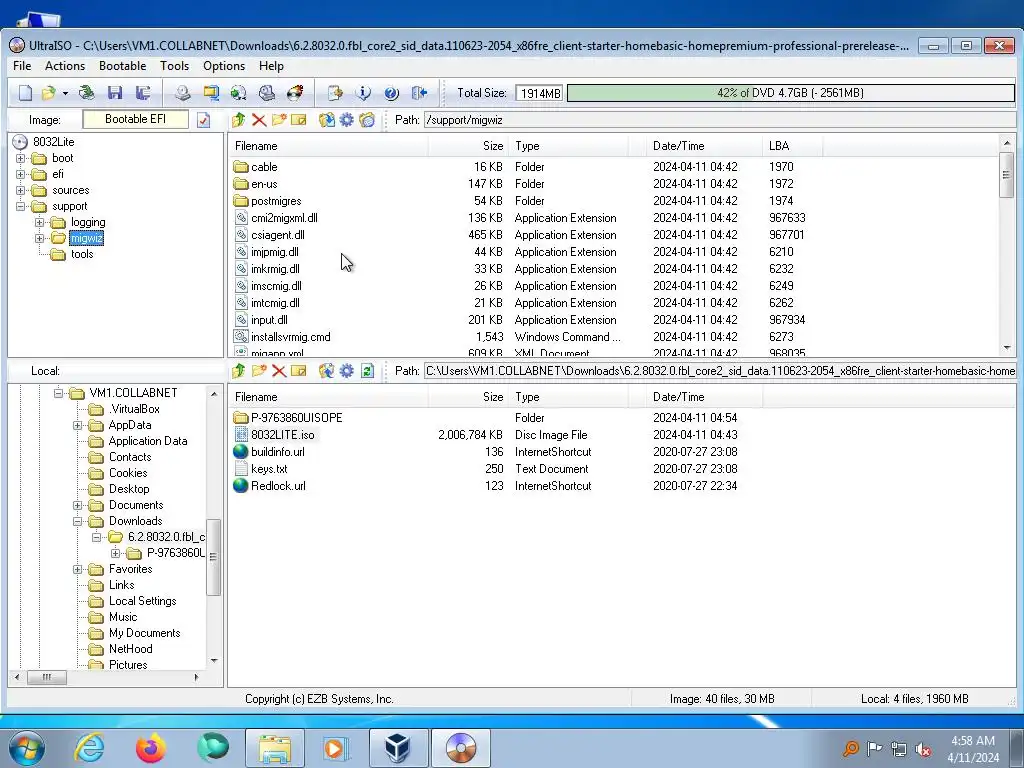Viewport: 1024px width, 768px height.
Task: Click the Save As toolbar icon
Action: tap(142, 93)
